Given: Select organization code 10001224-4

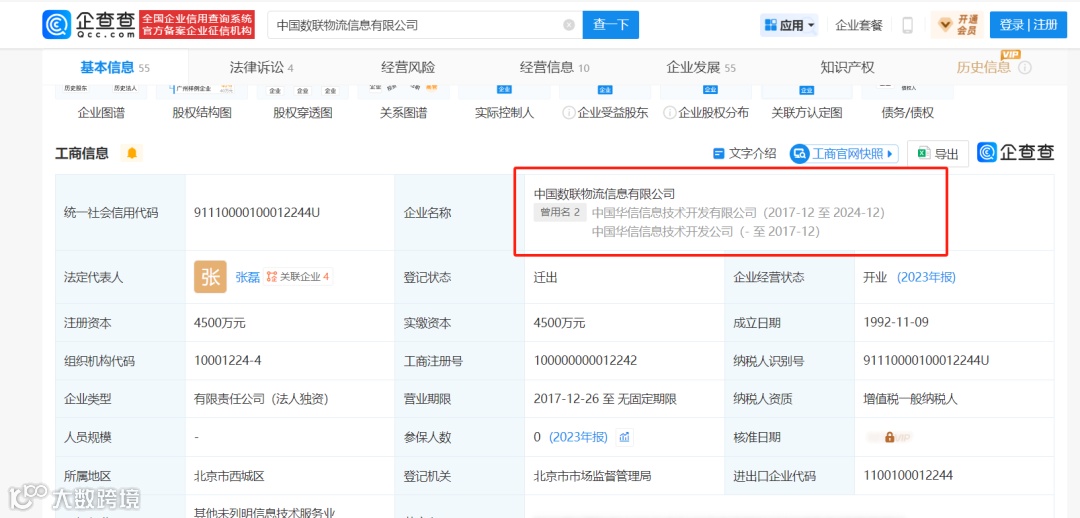Looking at the screenshot, I should point(227,360).
